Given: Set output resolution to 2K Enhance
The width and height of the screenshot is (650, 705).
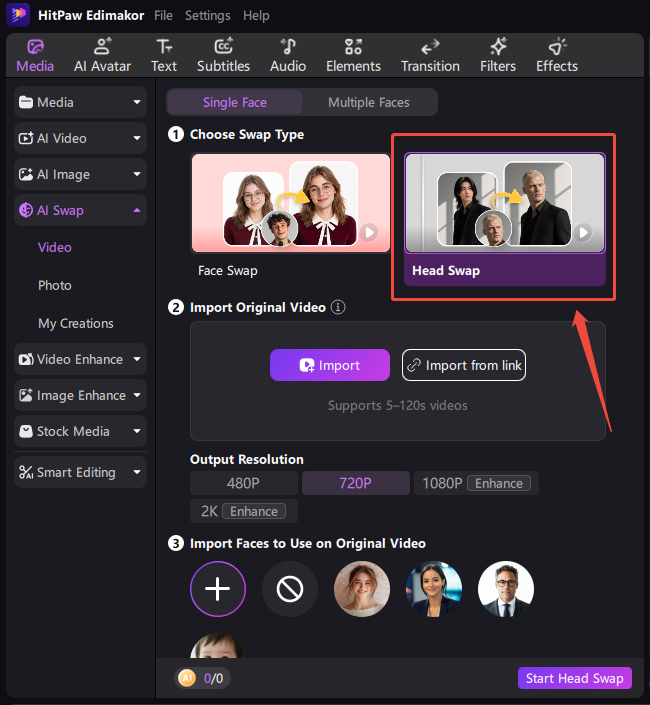Looking at the screenshot, I should click(244, 511).
